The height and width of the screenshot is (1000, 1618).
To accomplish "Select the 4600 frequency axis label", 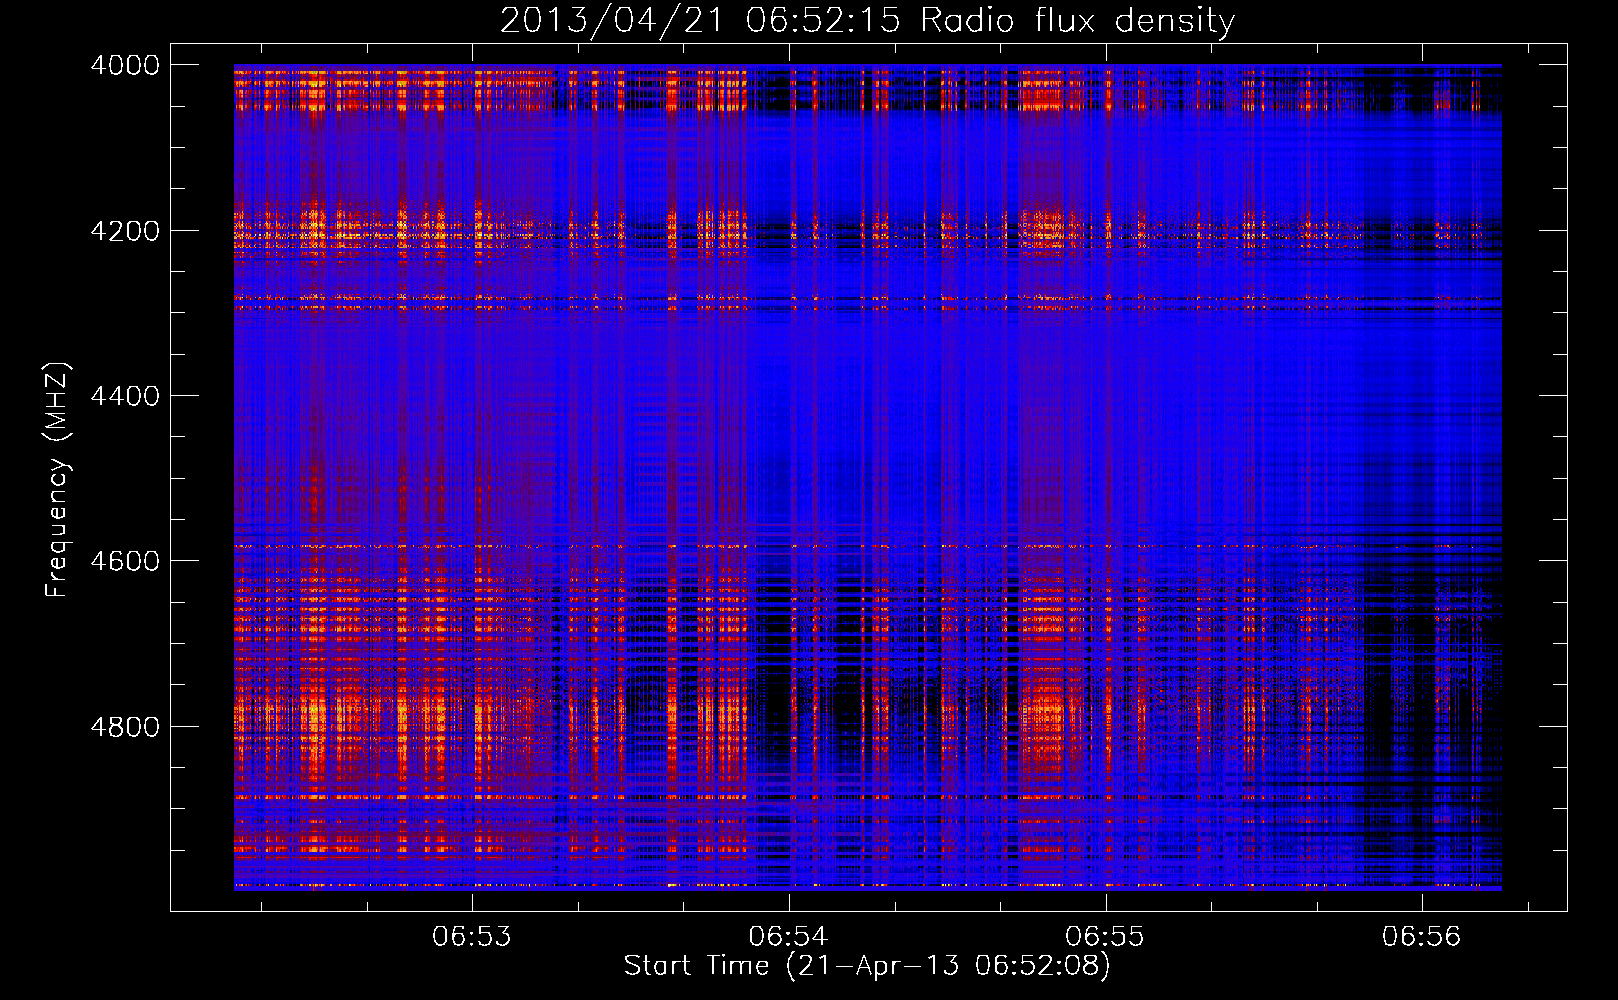I will pos(125,561).
